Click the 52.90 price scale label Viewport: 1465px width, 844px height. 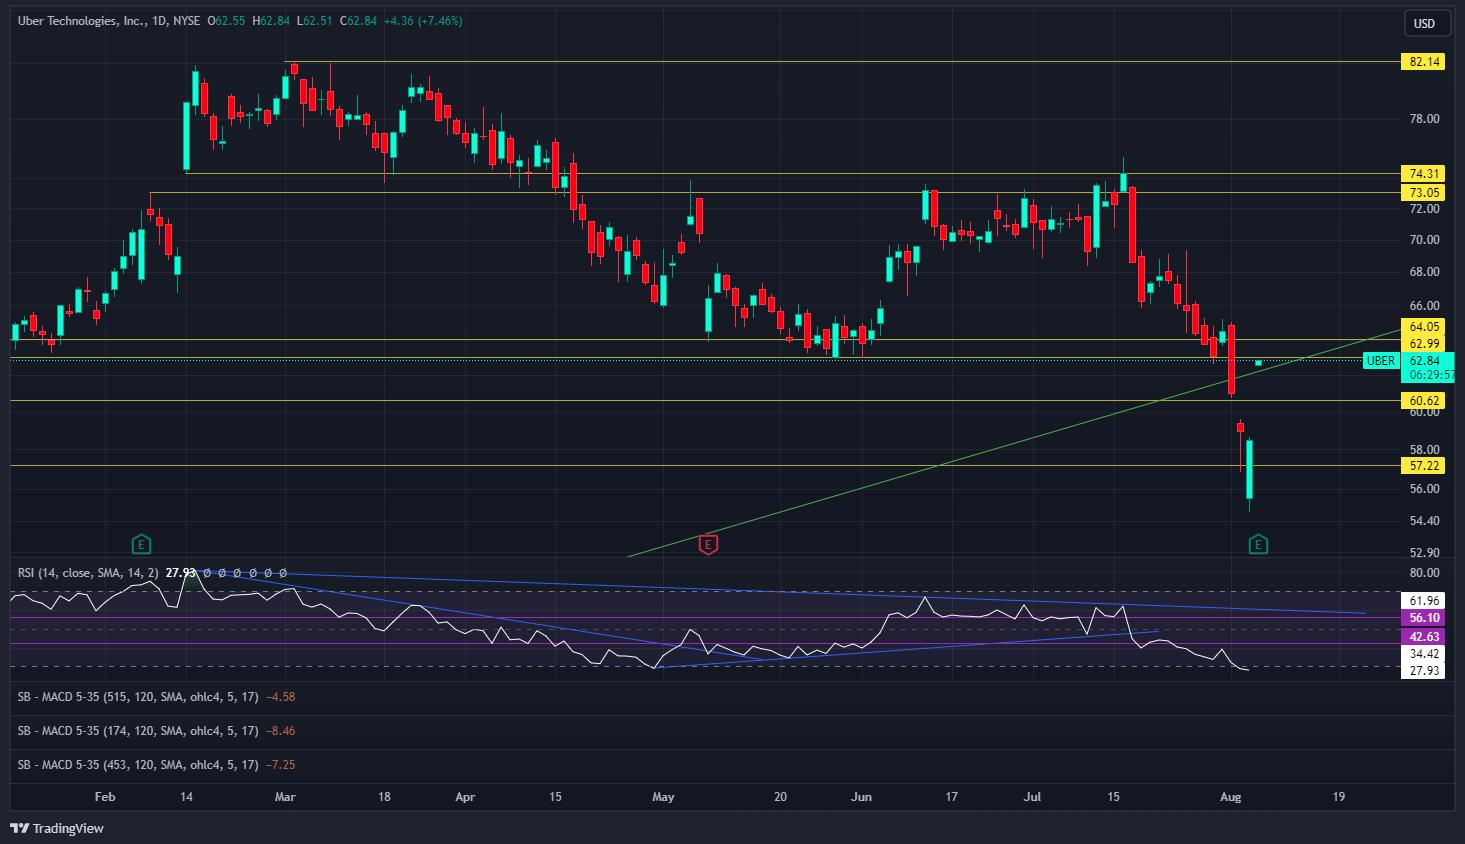coord(1424,553)
